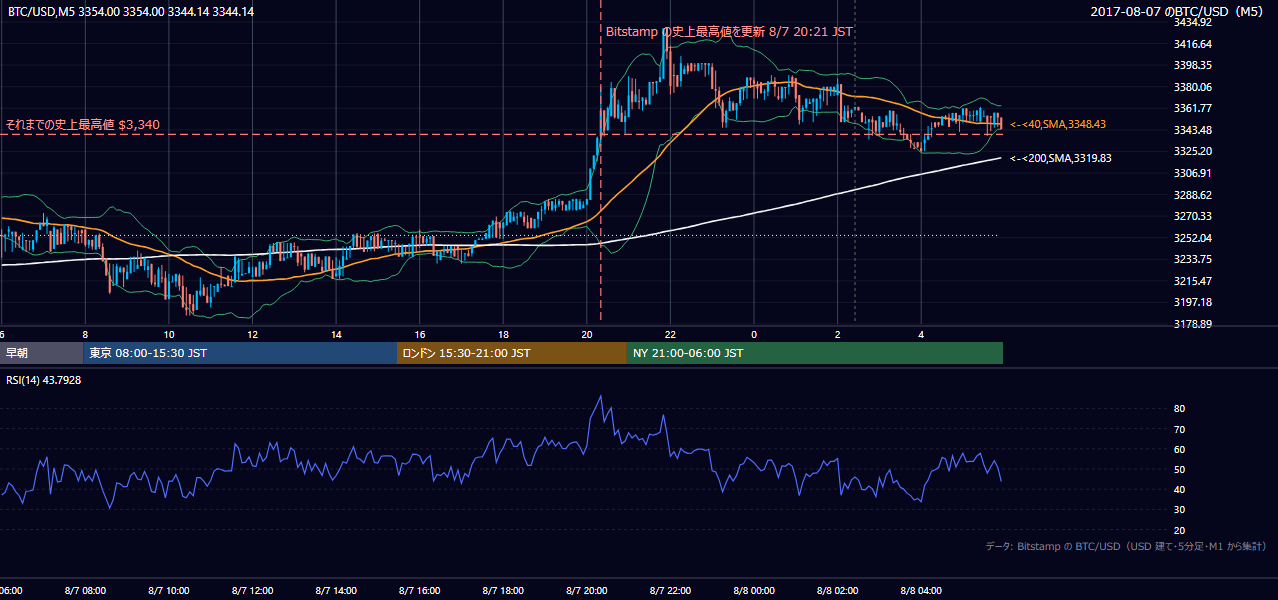Viewport: 1278px width, 600px height.
Task: Click price scale value 3434.92
Action: [x=1193, y=22]
